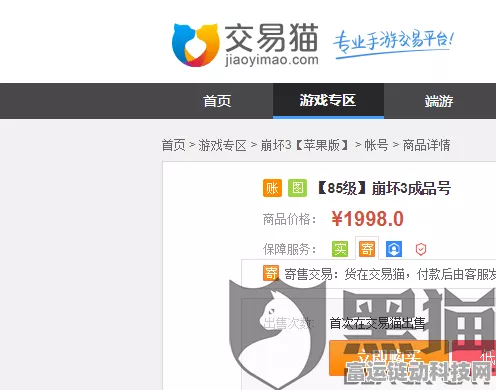
Task: Open 崩坏3【苹果版】 breadcrumb link
Action: coord(305,145)
